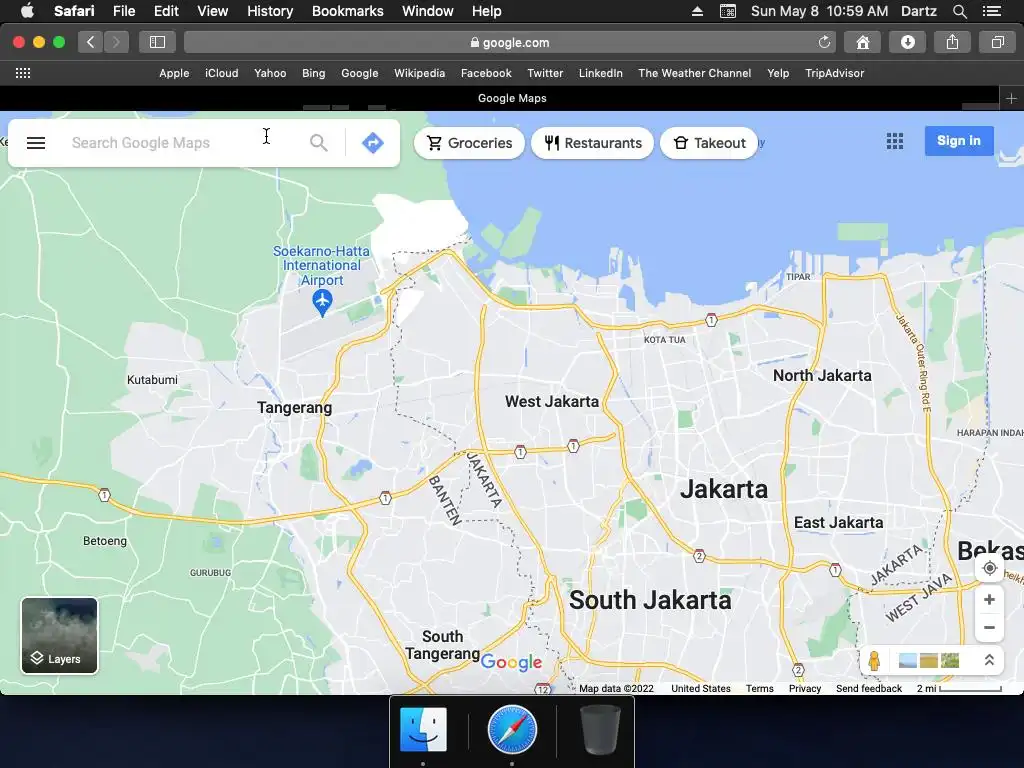Click the search magnifier icon in Maps

tap(319, 143)
